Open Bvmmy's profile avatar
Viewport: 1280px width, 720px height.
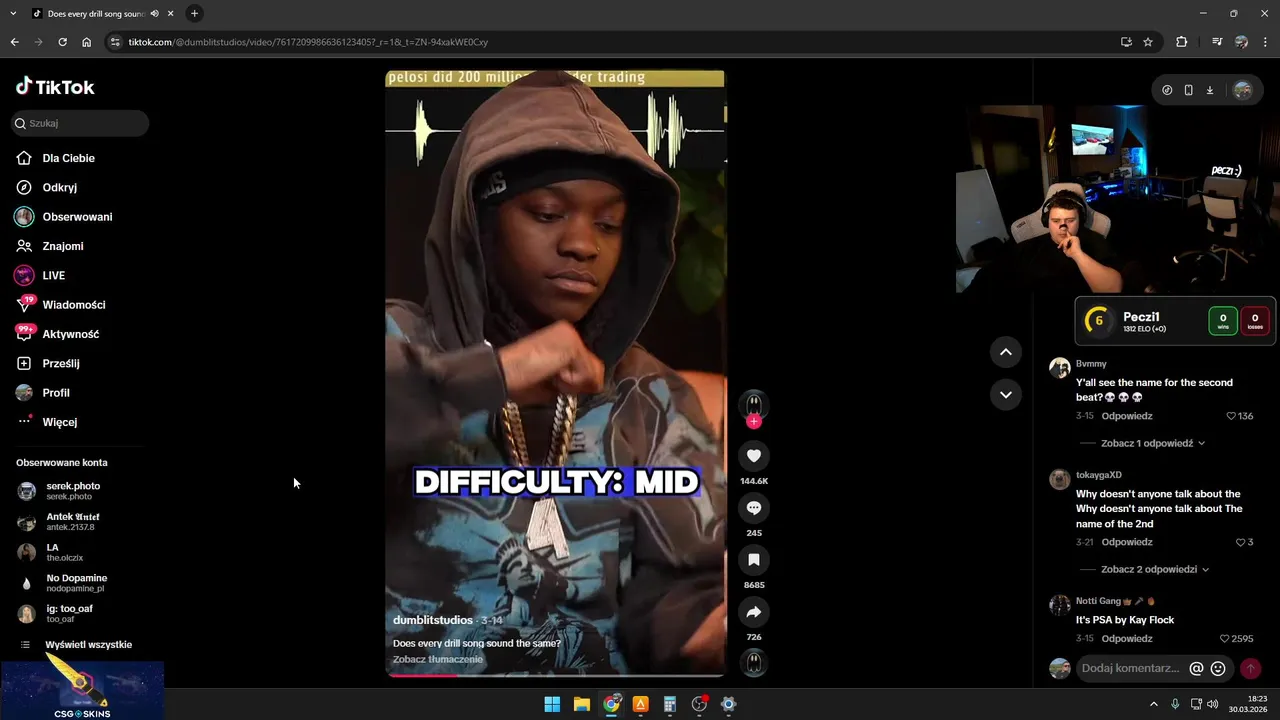click(x=1059, y=367)
